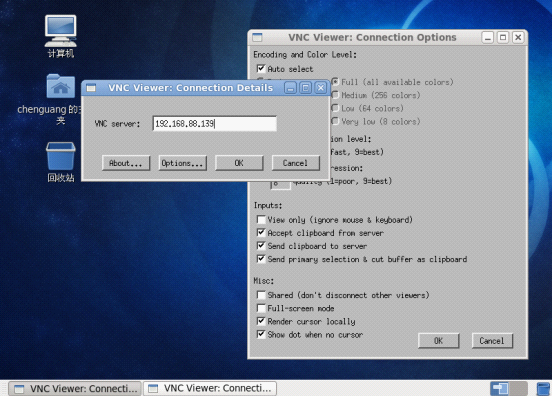Viewport: 553px width, 397px height.
Task: Click the Connection Options title bar
Action: (372, 37)
